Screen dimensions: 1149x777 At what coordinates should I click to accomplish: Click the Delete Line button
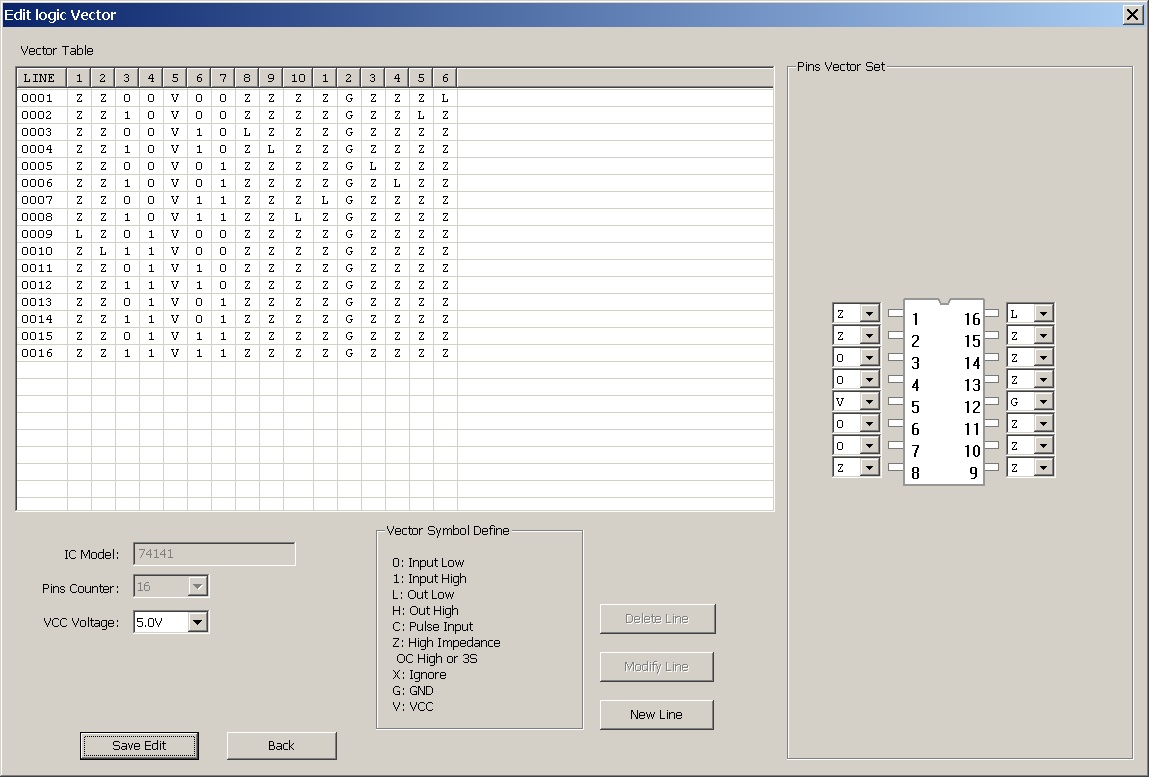pyautogui.click(x=656, y=618)
